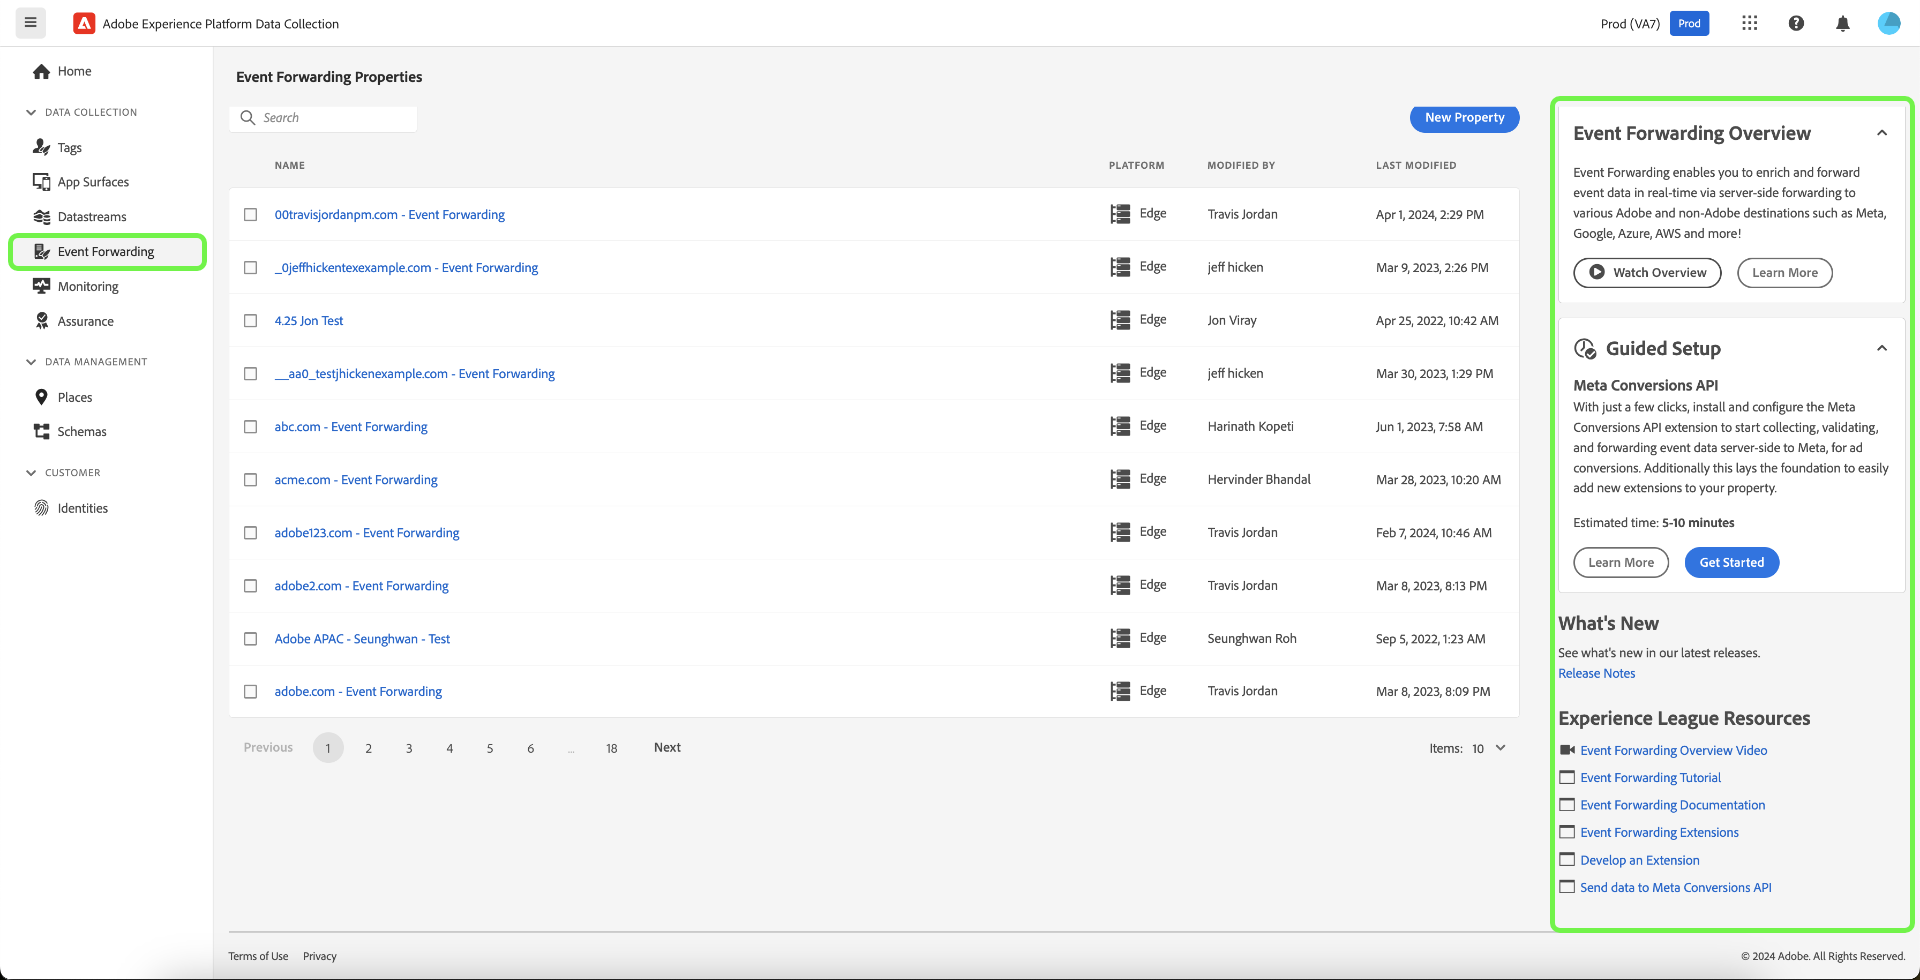Click Edge platform icon for abc.com row
The height and width of the screenshot is (980, 1920).
(x=1120, y=426)
